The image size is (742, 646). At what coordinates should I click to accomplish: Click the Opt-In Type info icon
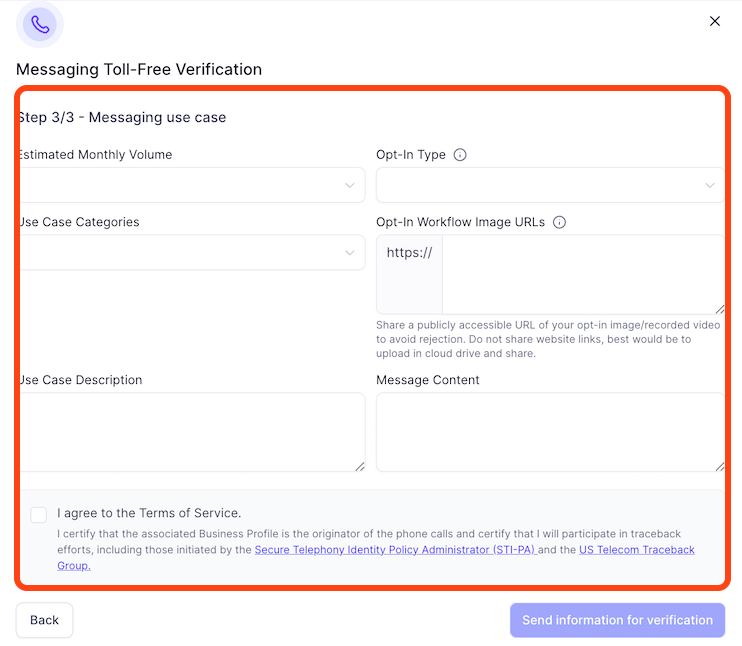[460, 155]
